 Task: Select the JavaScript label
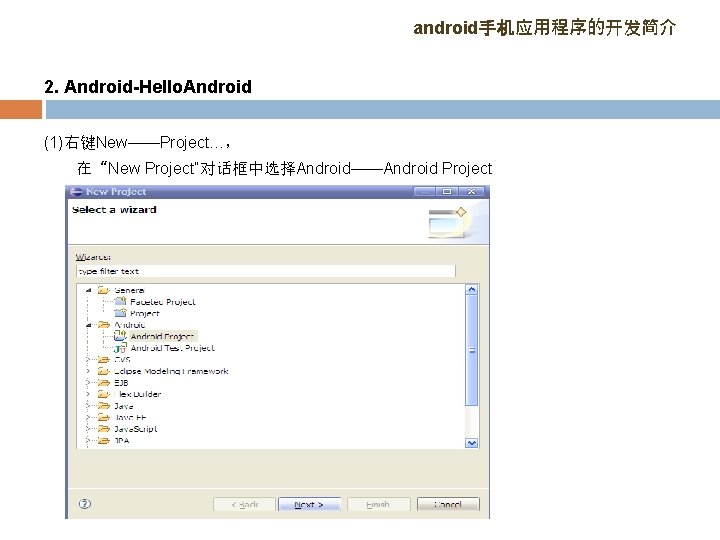click(x=135, y=429)
